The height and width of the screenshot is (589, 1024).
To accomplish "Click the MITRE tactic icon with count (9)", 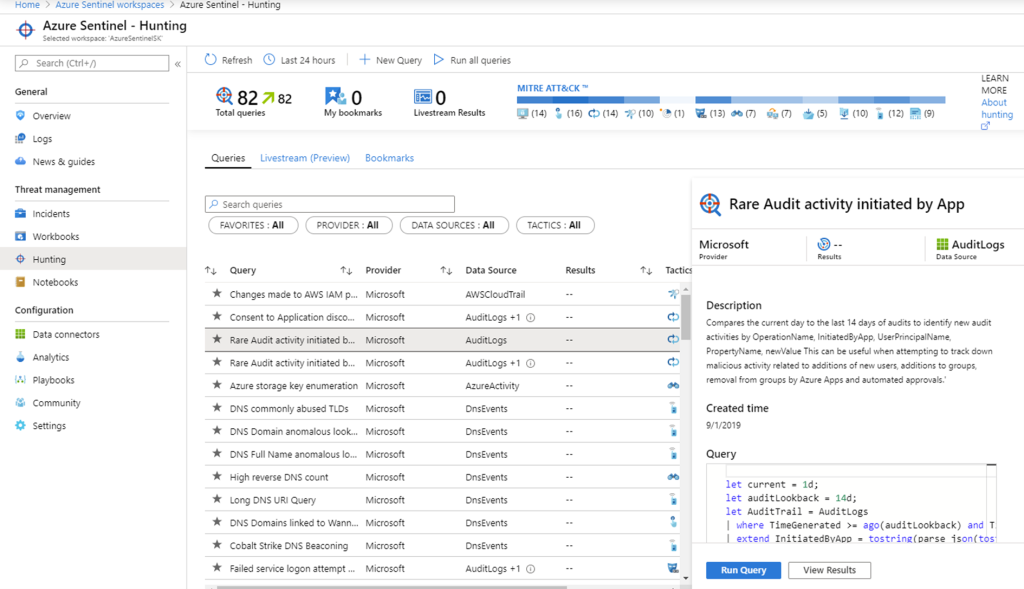I will click(x=916, y=114).
